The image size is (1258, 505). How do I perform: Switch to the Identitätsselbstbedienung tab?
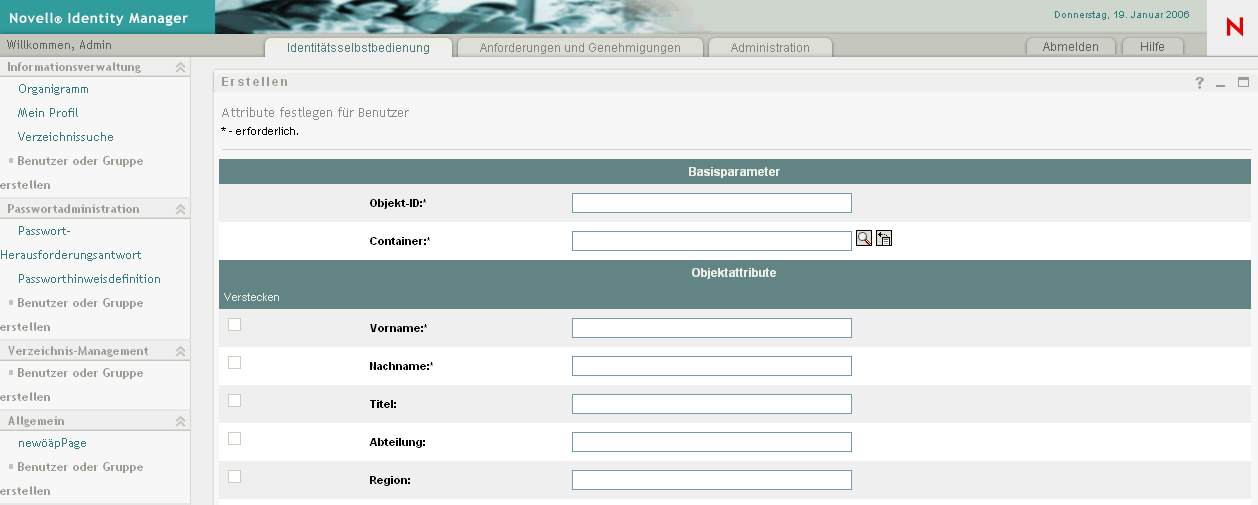(x=358, y=47)
